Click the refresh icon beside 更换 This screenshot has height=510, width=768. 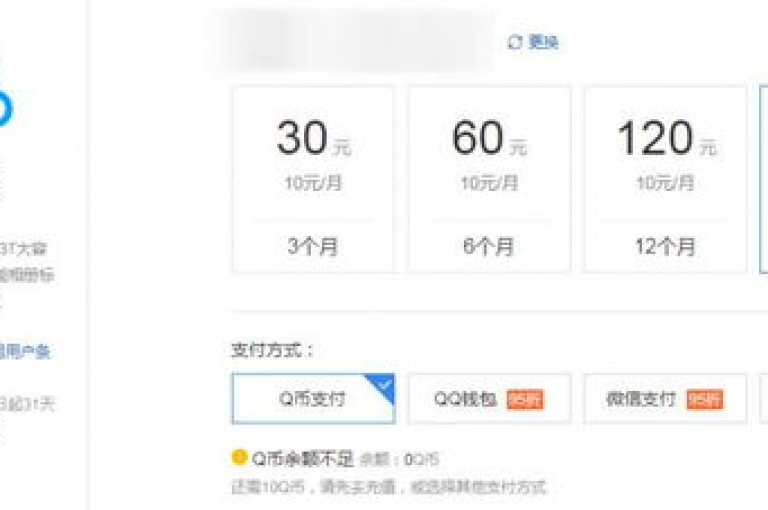(515, 43)
